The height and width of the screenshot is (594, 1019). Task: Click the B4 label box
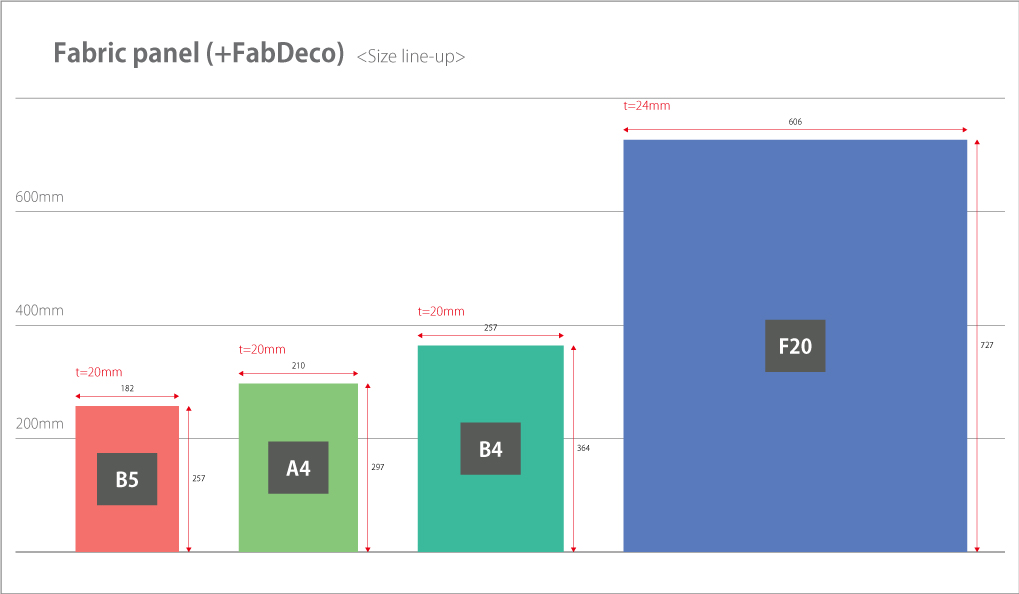tap(490, 449)
